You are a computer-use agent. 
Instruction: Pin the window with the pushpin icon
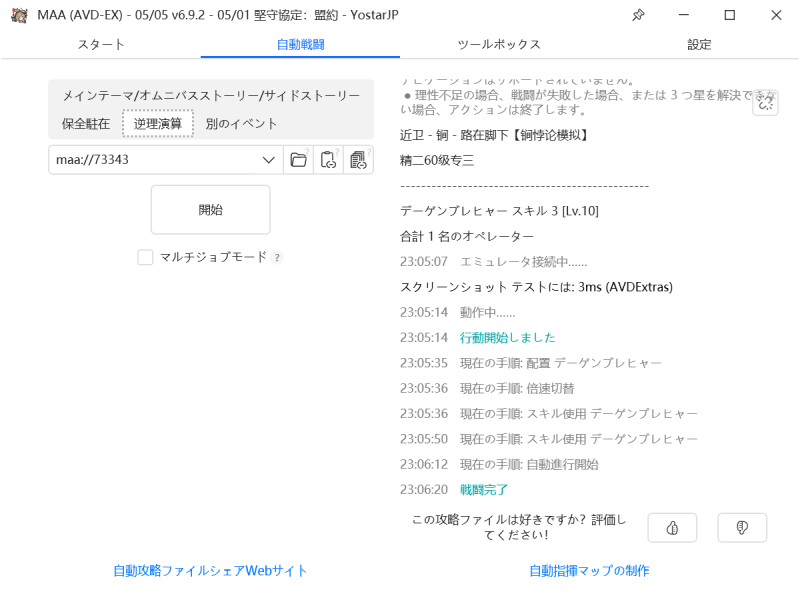(638, 15)
